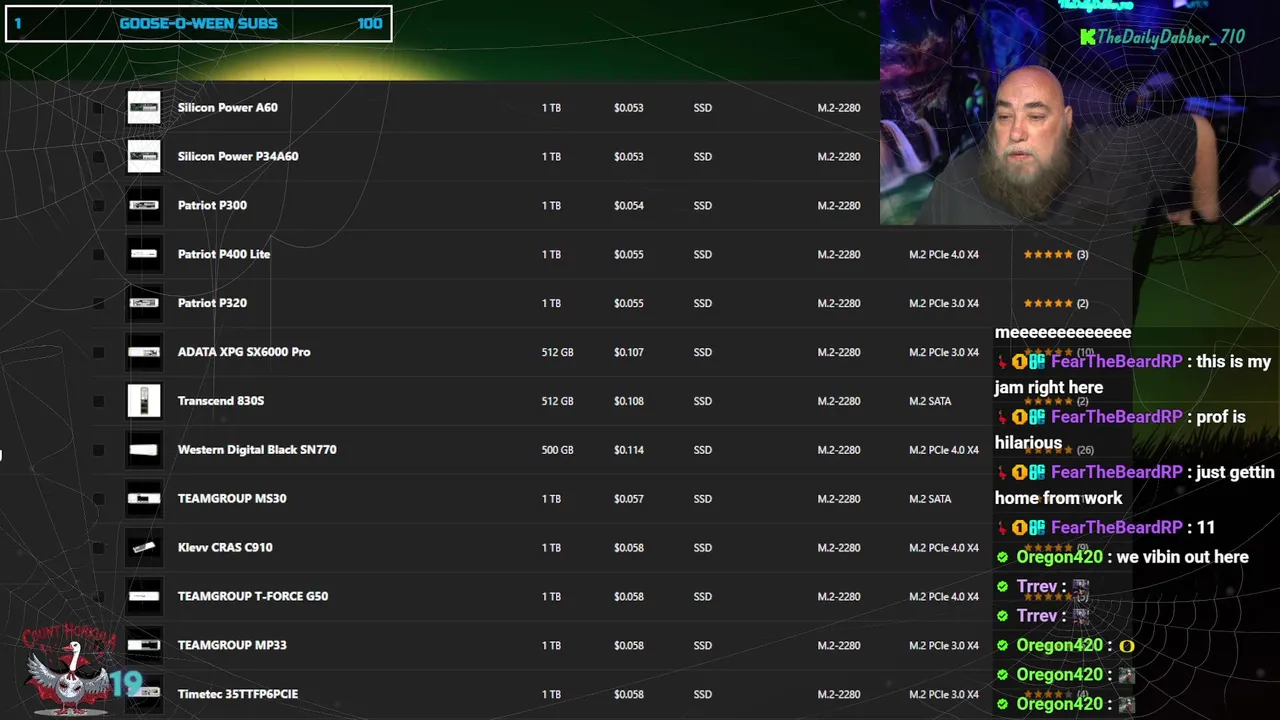Screen dimensions: 1280x720
Task: Click the $0.108 price on Transcend 830S row
Action: pyautogui.click(x=629, y=401)
